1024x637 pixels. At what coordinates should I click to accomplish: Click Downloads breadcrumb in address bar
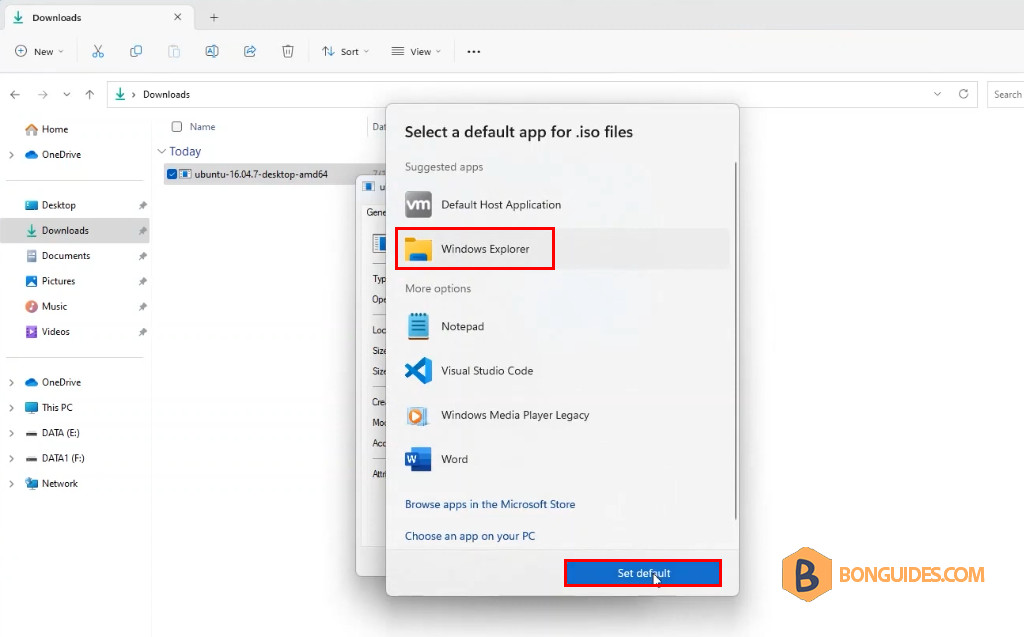click(166, 95)
